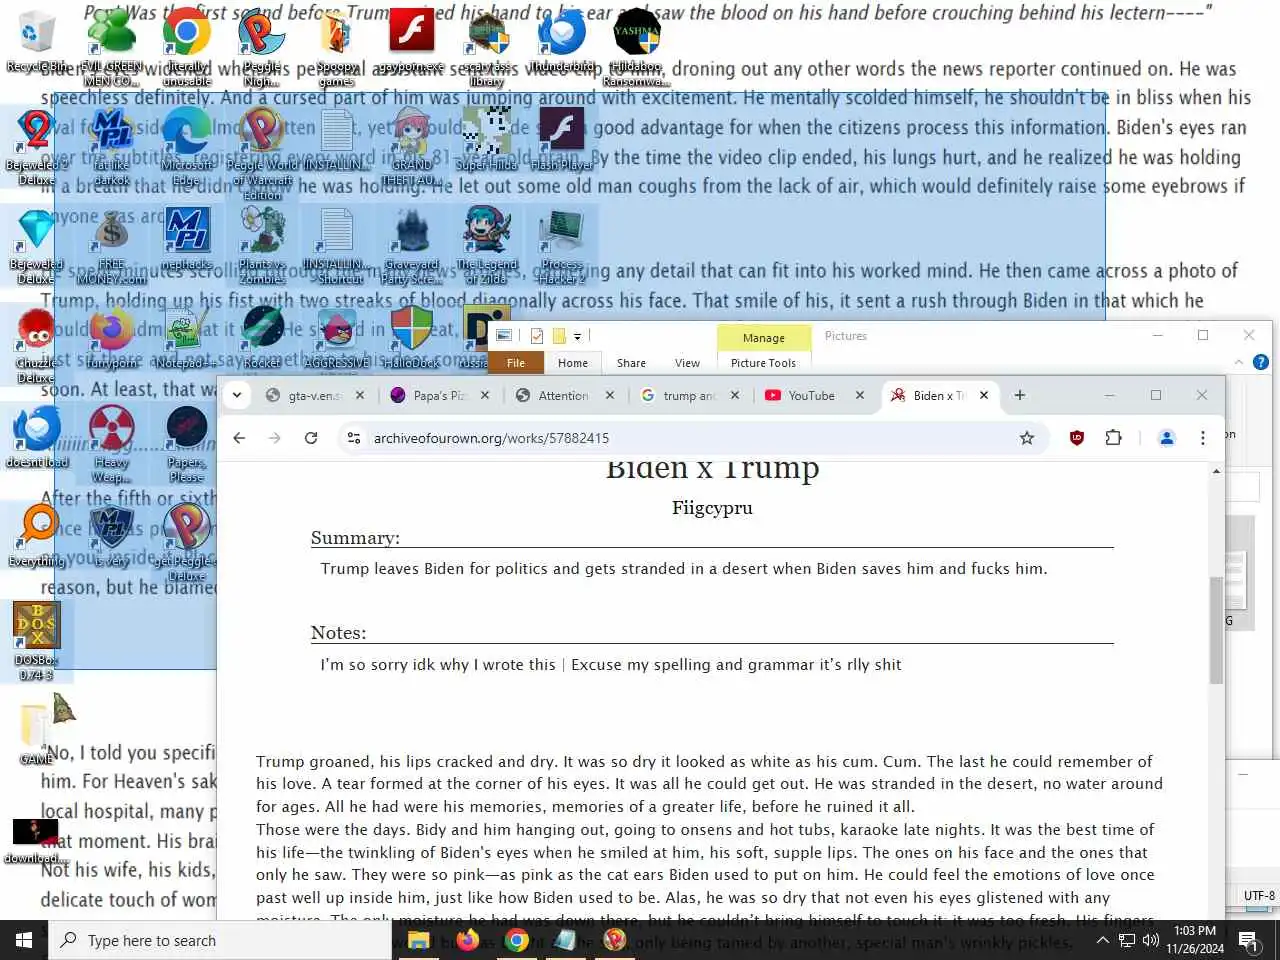Open the Chrome Extensions puzzle icon
Screen dimensions: 1280x960
1113,438
